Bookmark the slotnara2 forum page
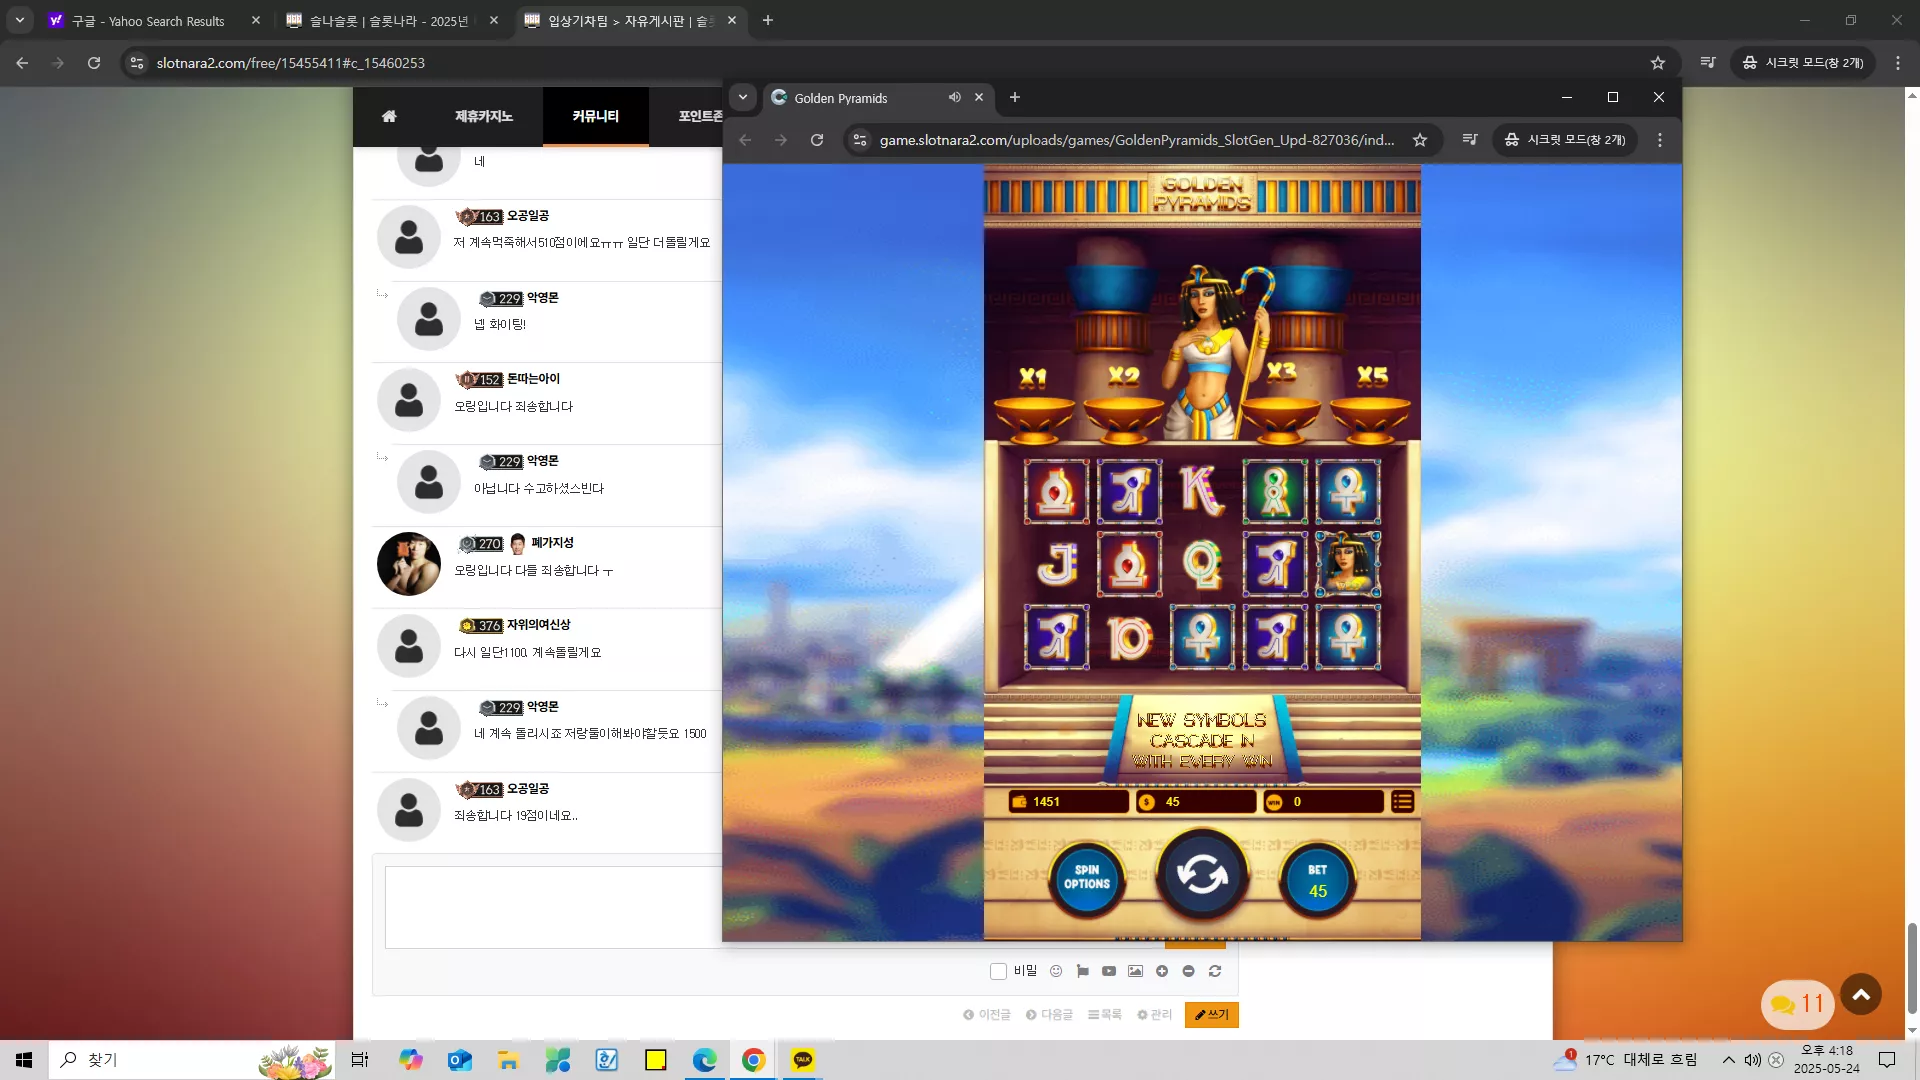 pyautogui.click(x=1658, y=63)
